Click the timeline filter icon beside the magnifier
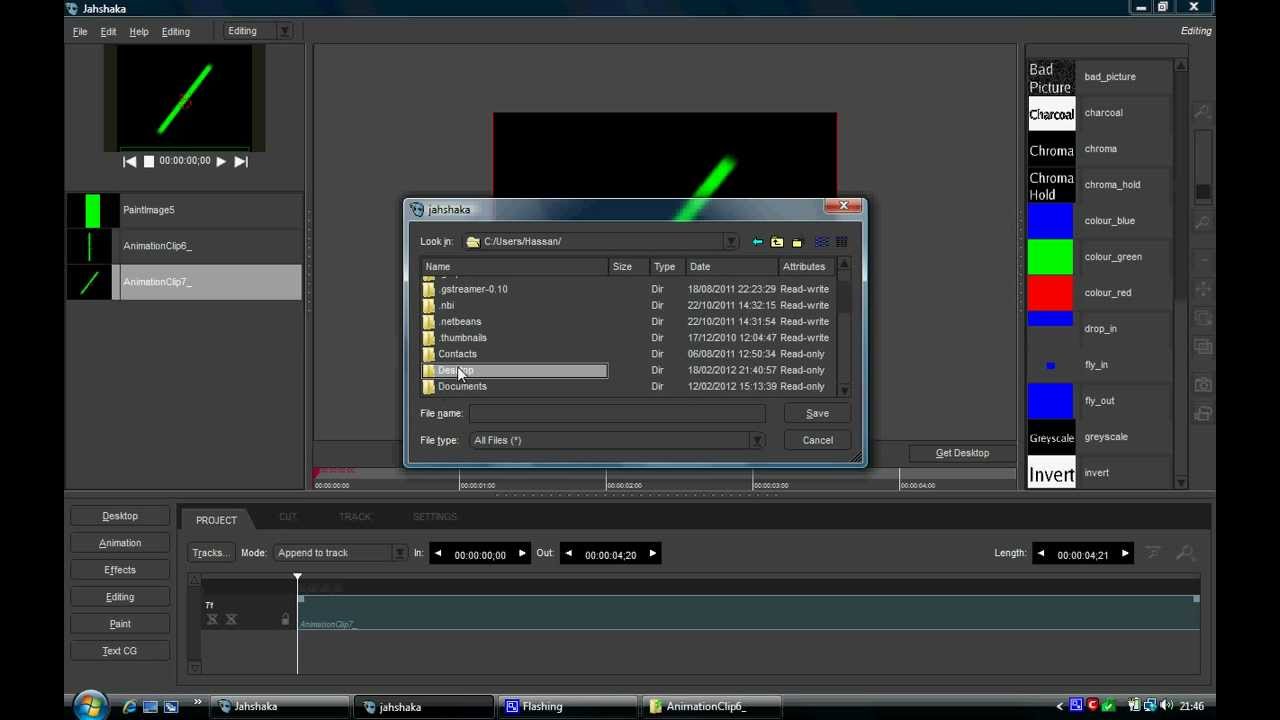This screenshot has width=1280, height=720. click(1153, 553)
